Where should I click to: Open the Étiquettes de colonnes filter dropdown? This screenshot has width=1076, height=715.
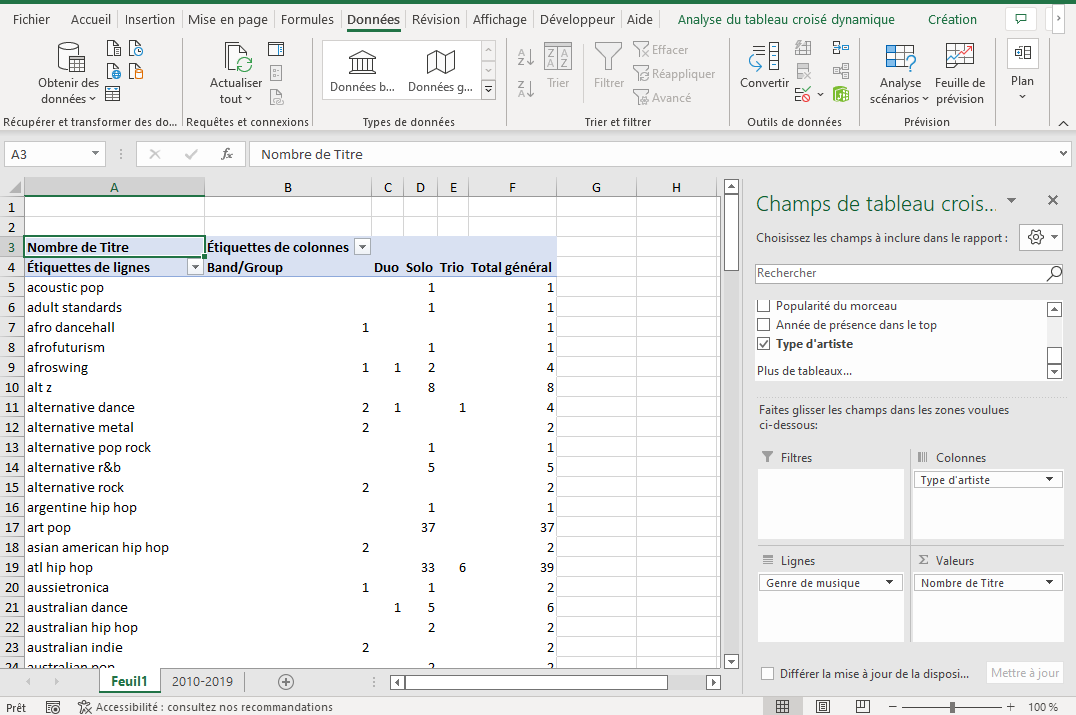362,247
